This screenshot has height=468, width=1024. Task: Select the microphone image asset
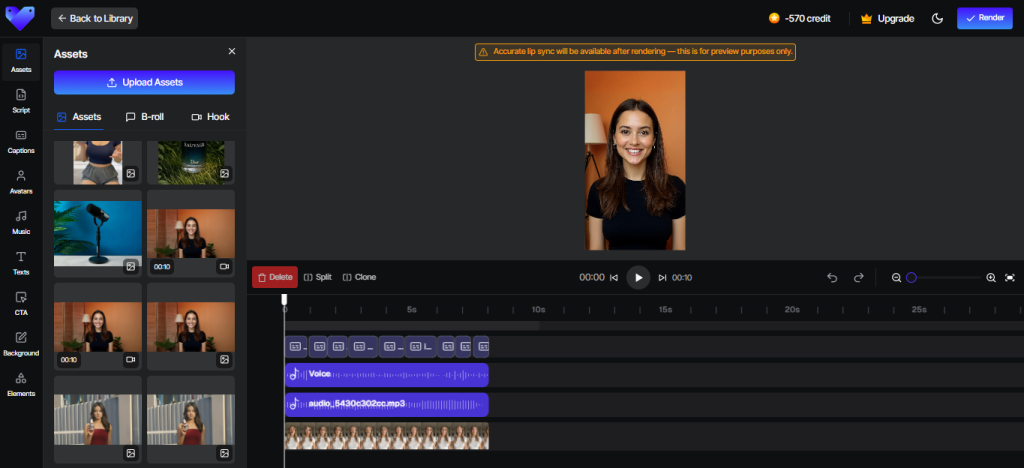pyautogui.click(x=98, y=233)
